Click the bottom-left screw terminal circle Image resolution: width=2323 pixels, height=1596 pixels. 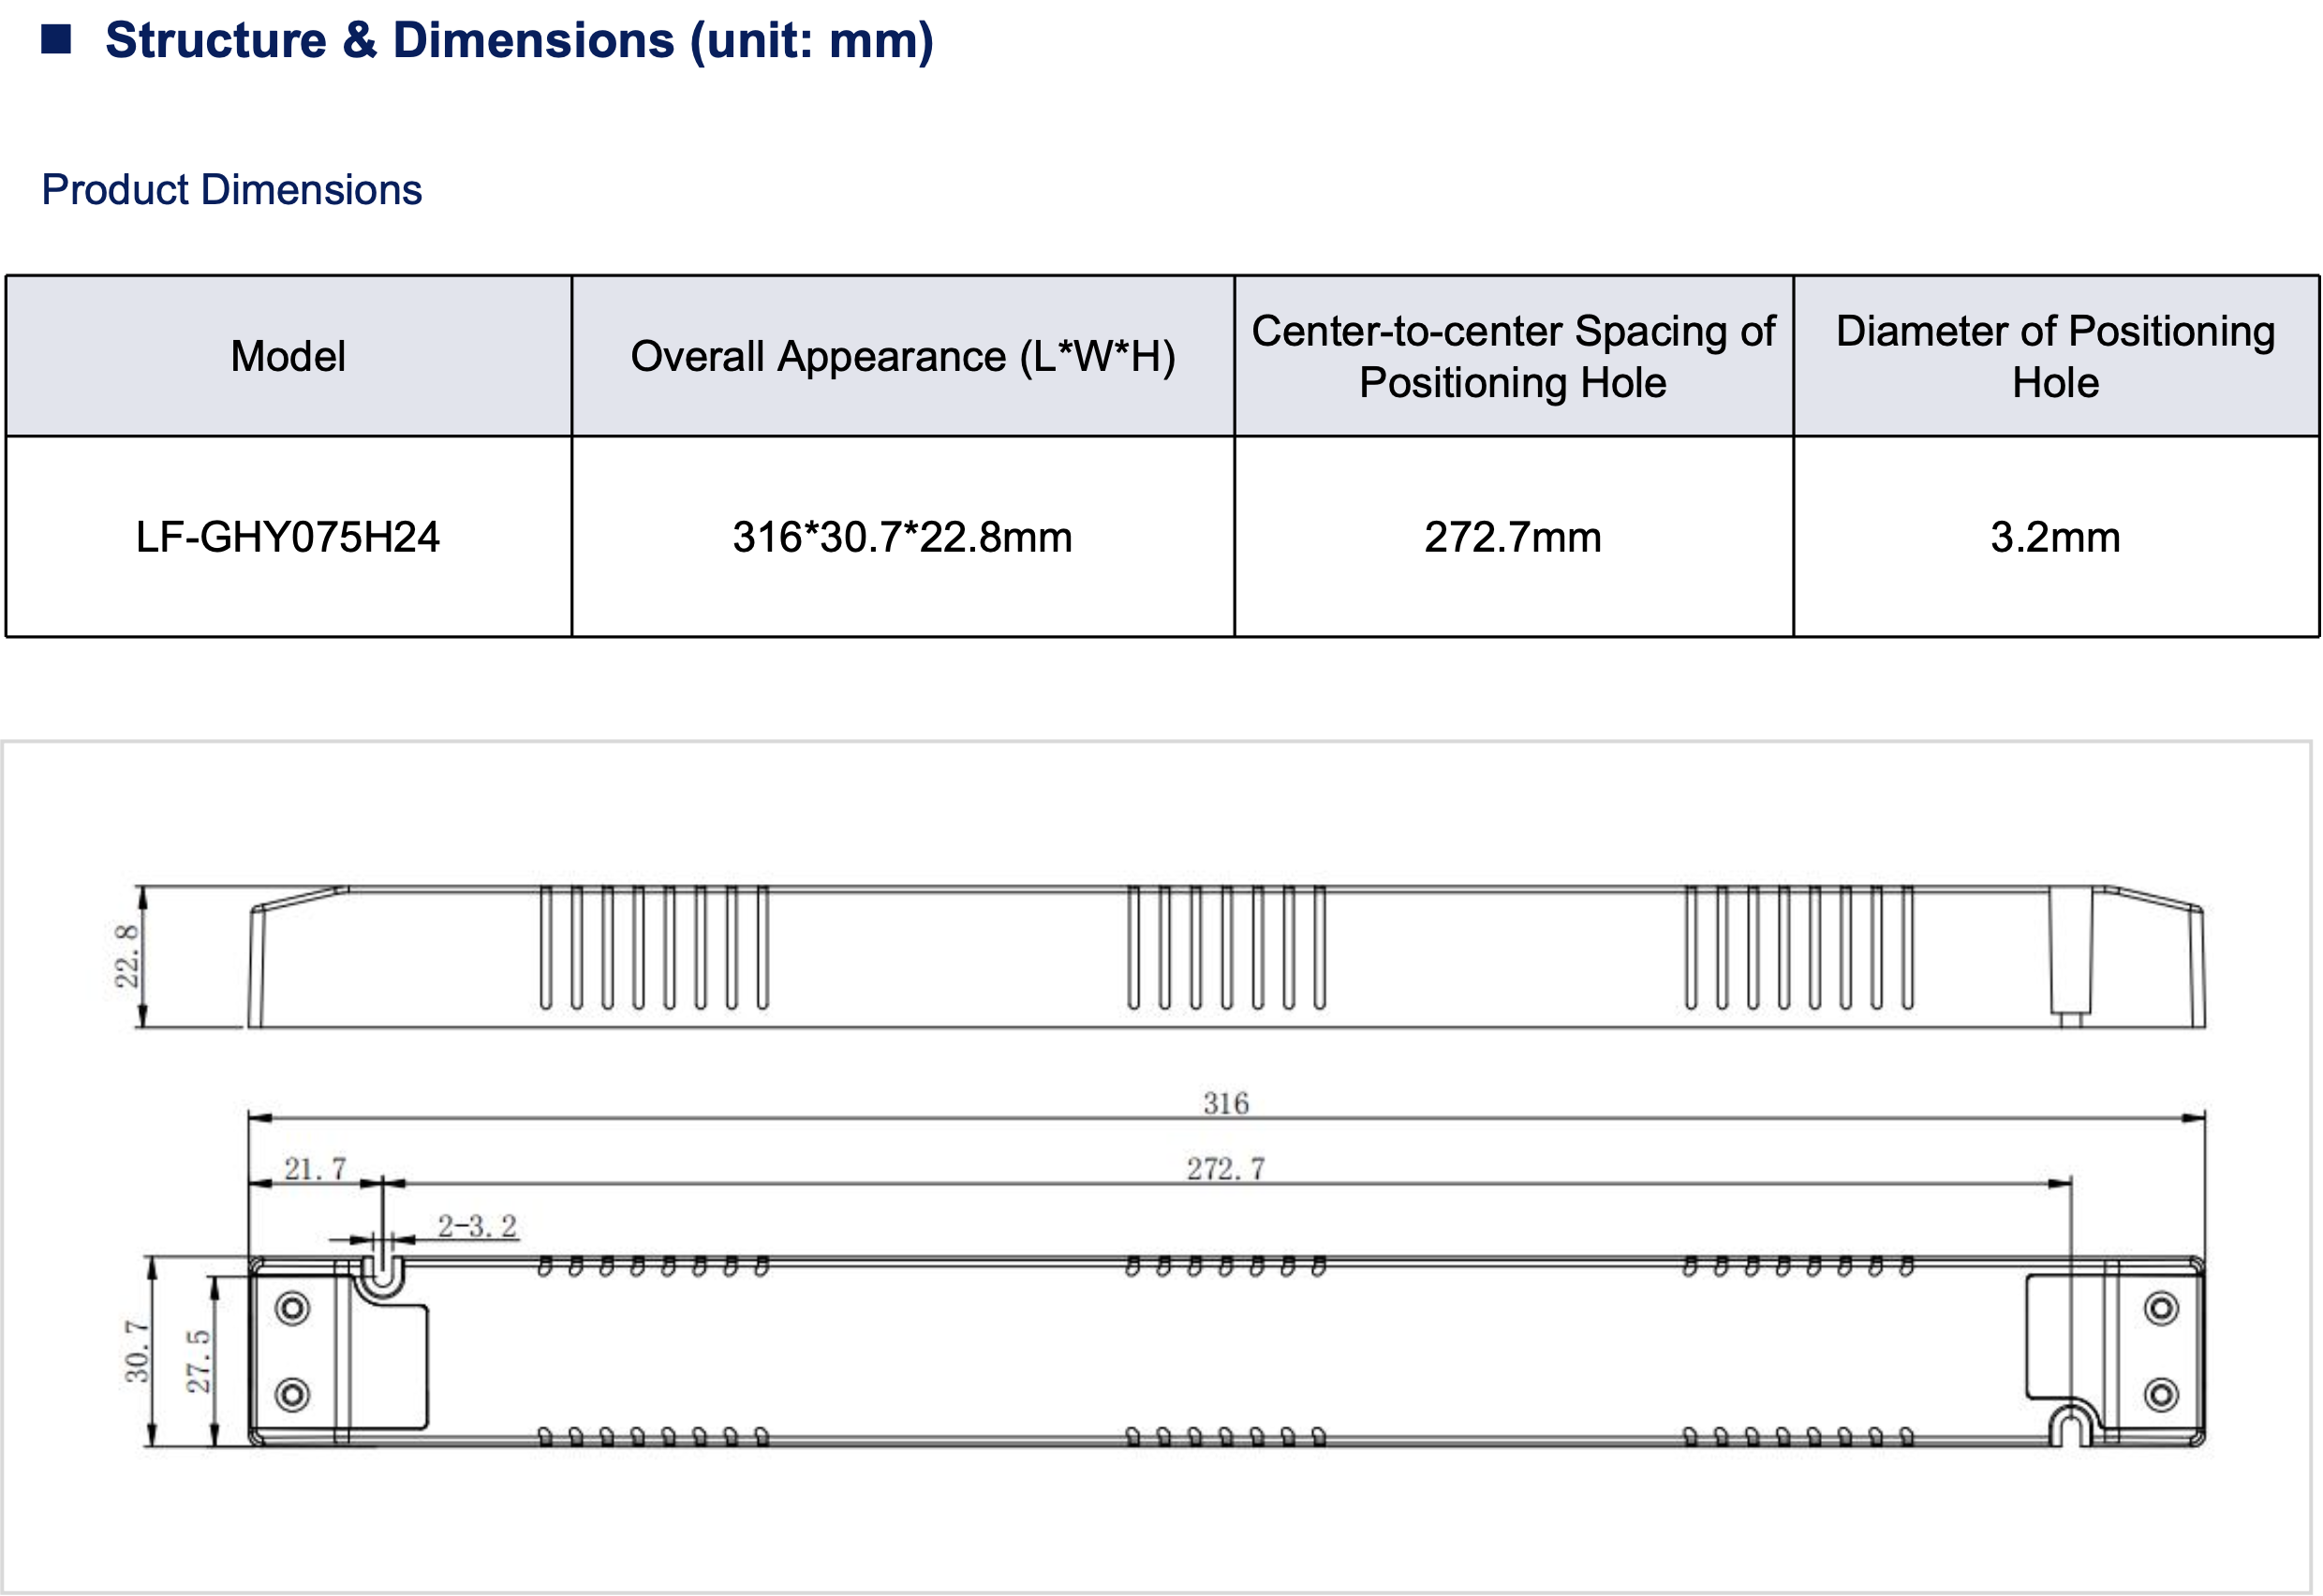click(292, 1394)
